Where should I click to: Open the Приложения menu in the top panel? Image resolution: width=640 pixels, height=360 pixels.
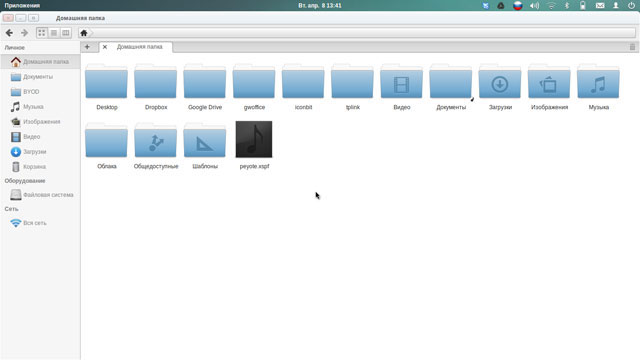point(22,5)
